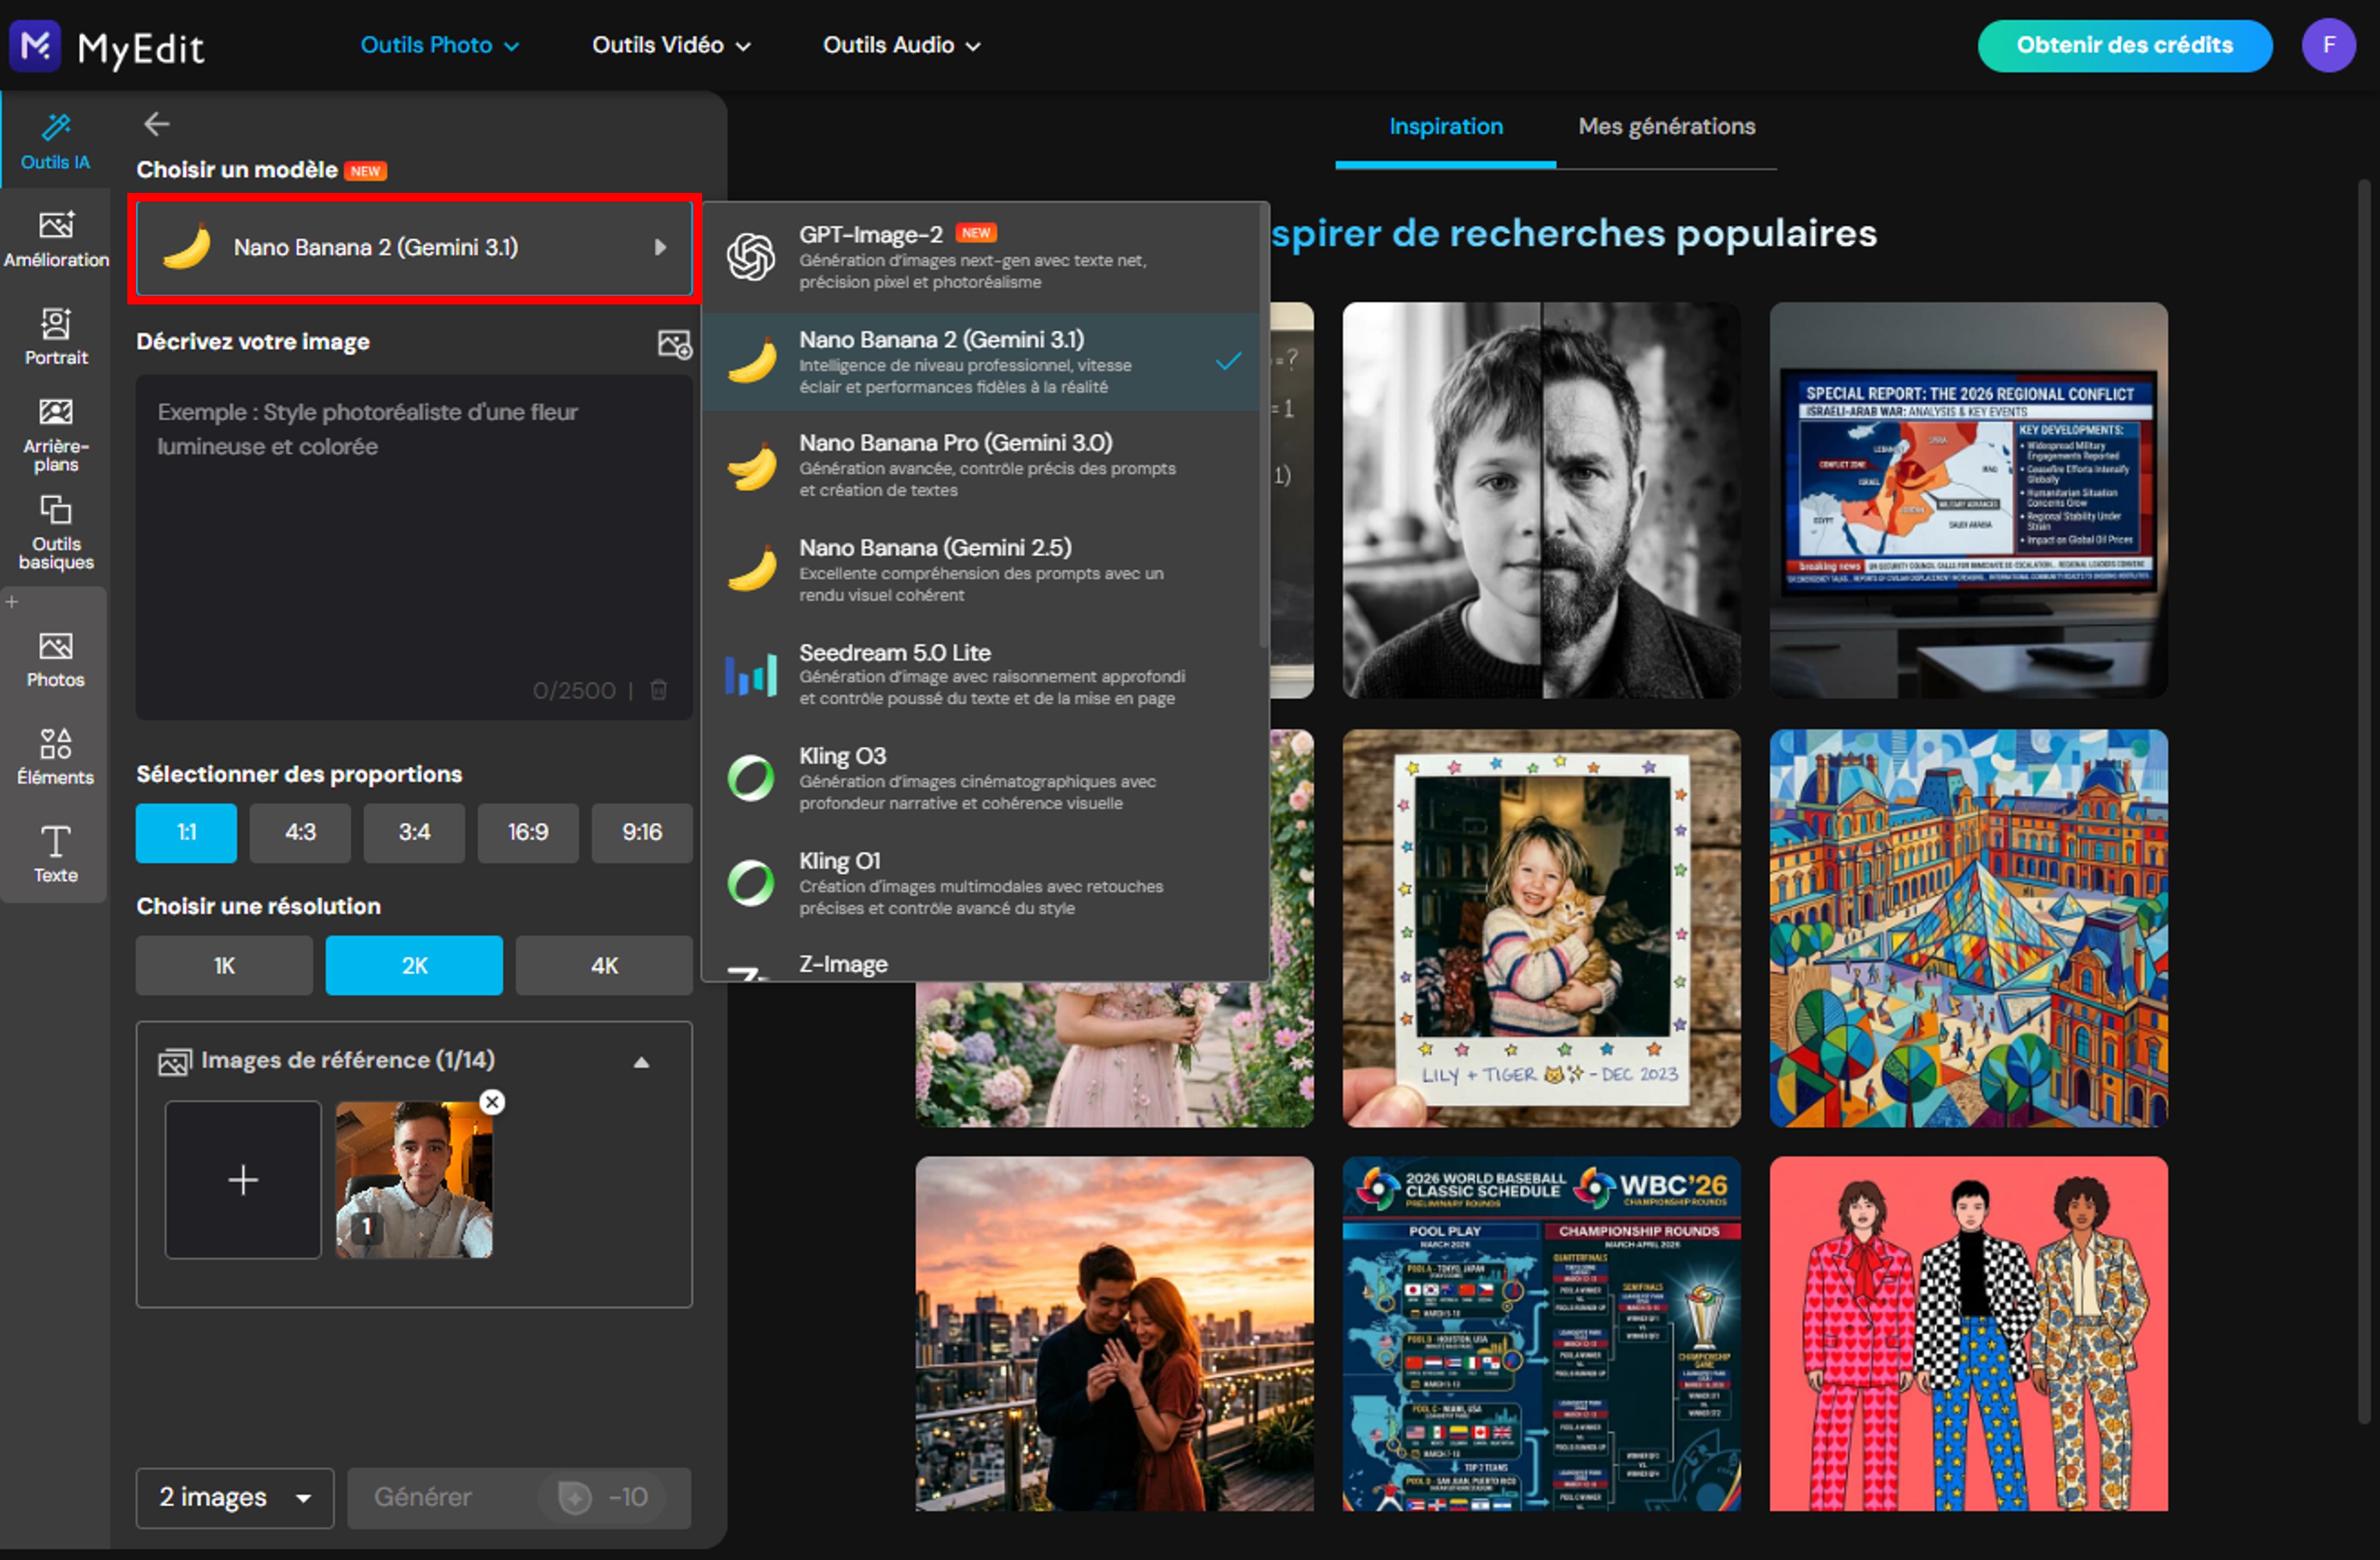2380x1560 pixels.
Task: Open the three patterned suits fashion image
Action: (1968, 1333)
